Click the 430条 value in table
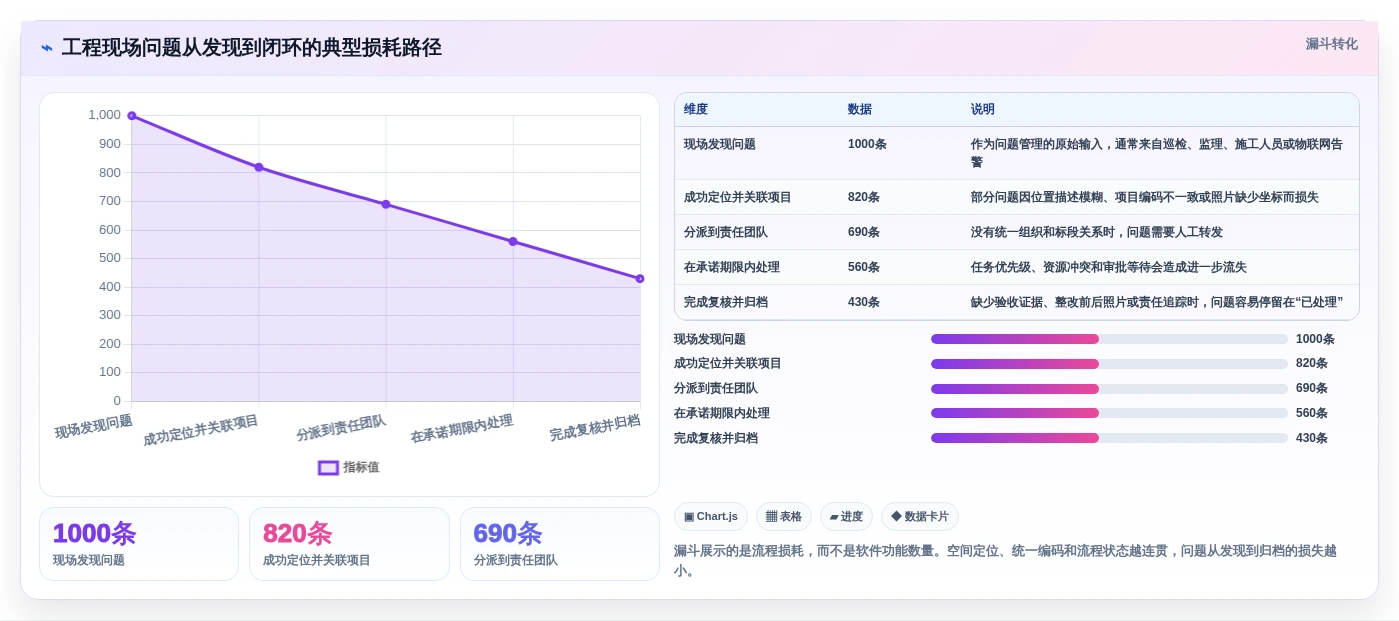The width and height of the screenshot is (1399, 621). [864, 302]
